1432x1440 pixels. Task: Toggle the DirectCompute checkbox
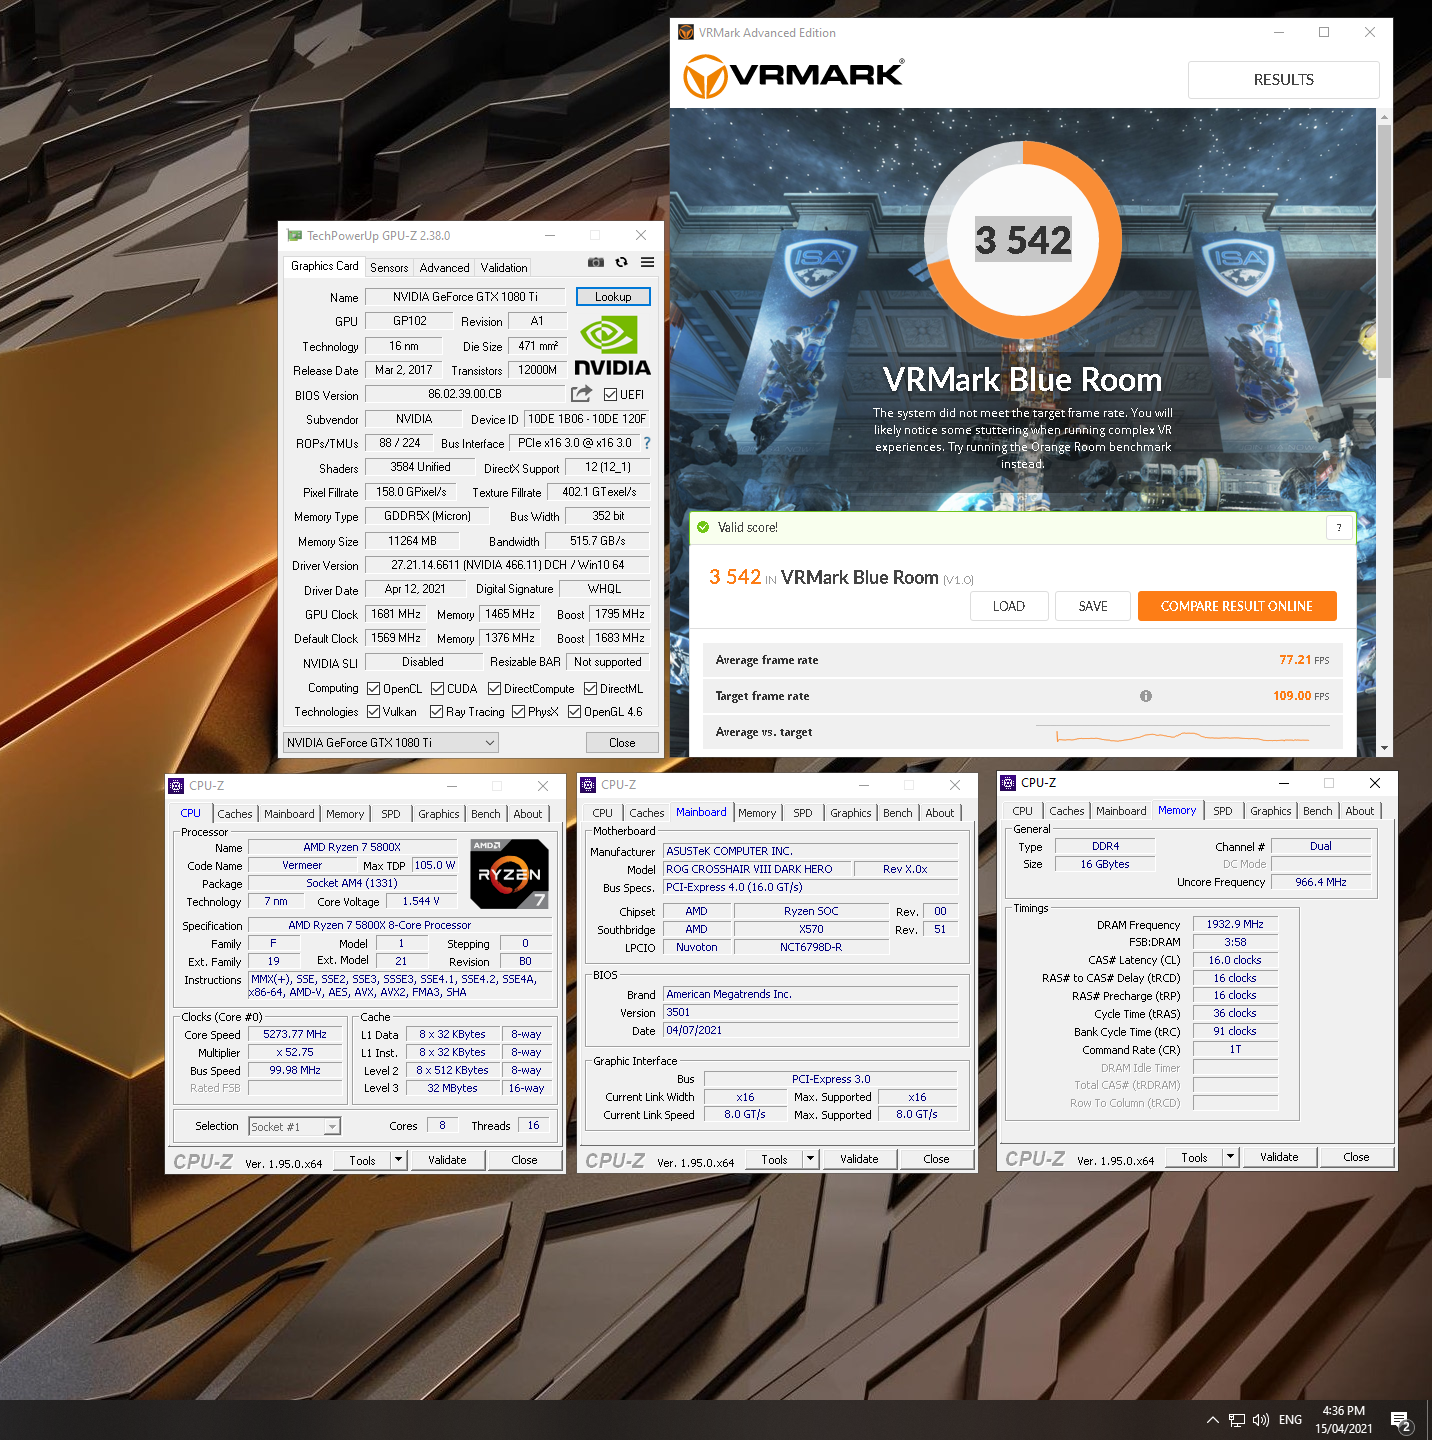(494, 689)
